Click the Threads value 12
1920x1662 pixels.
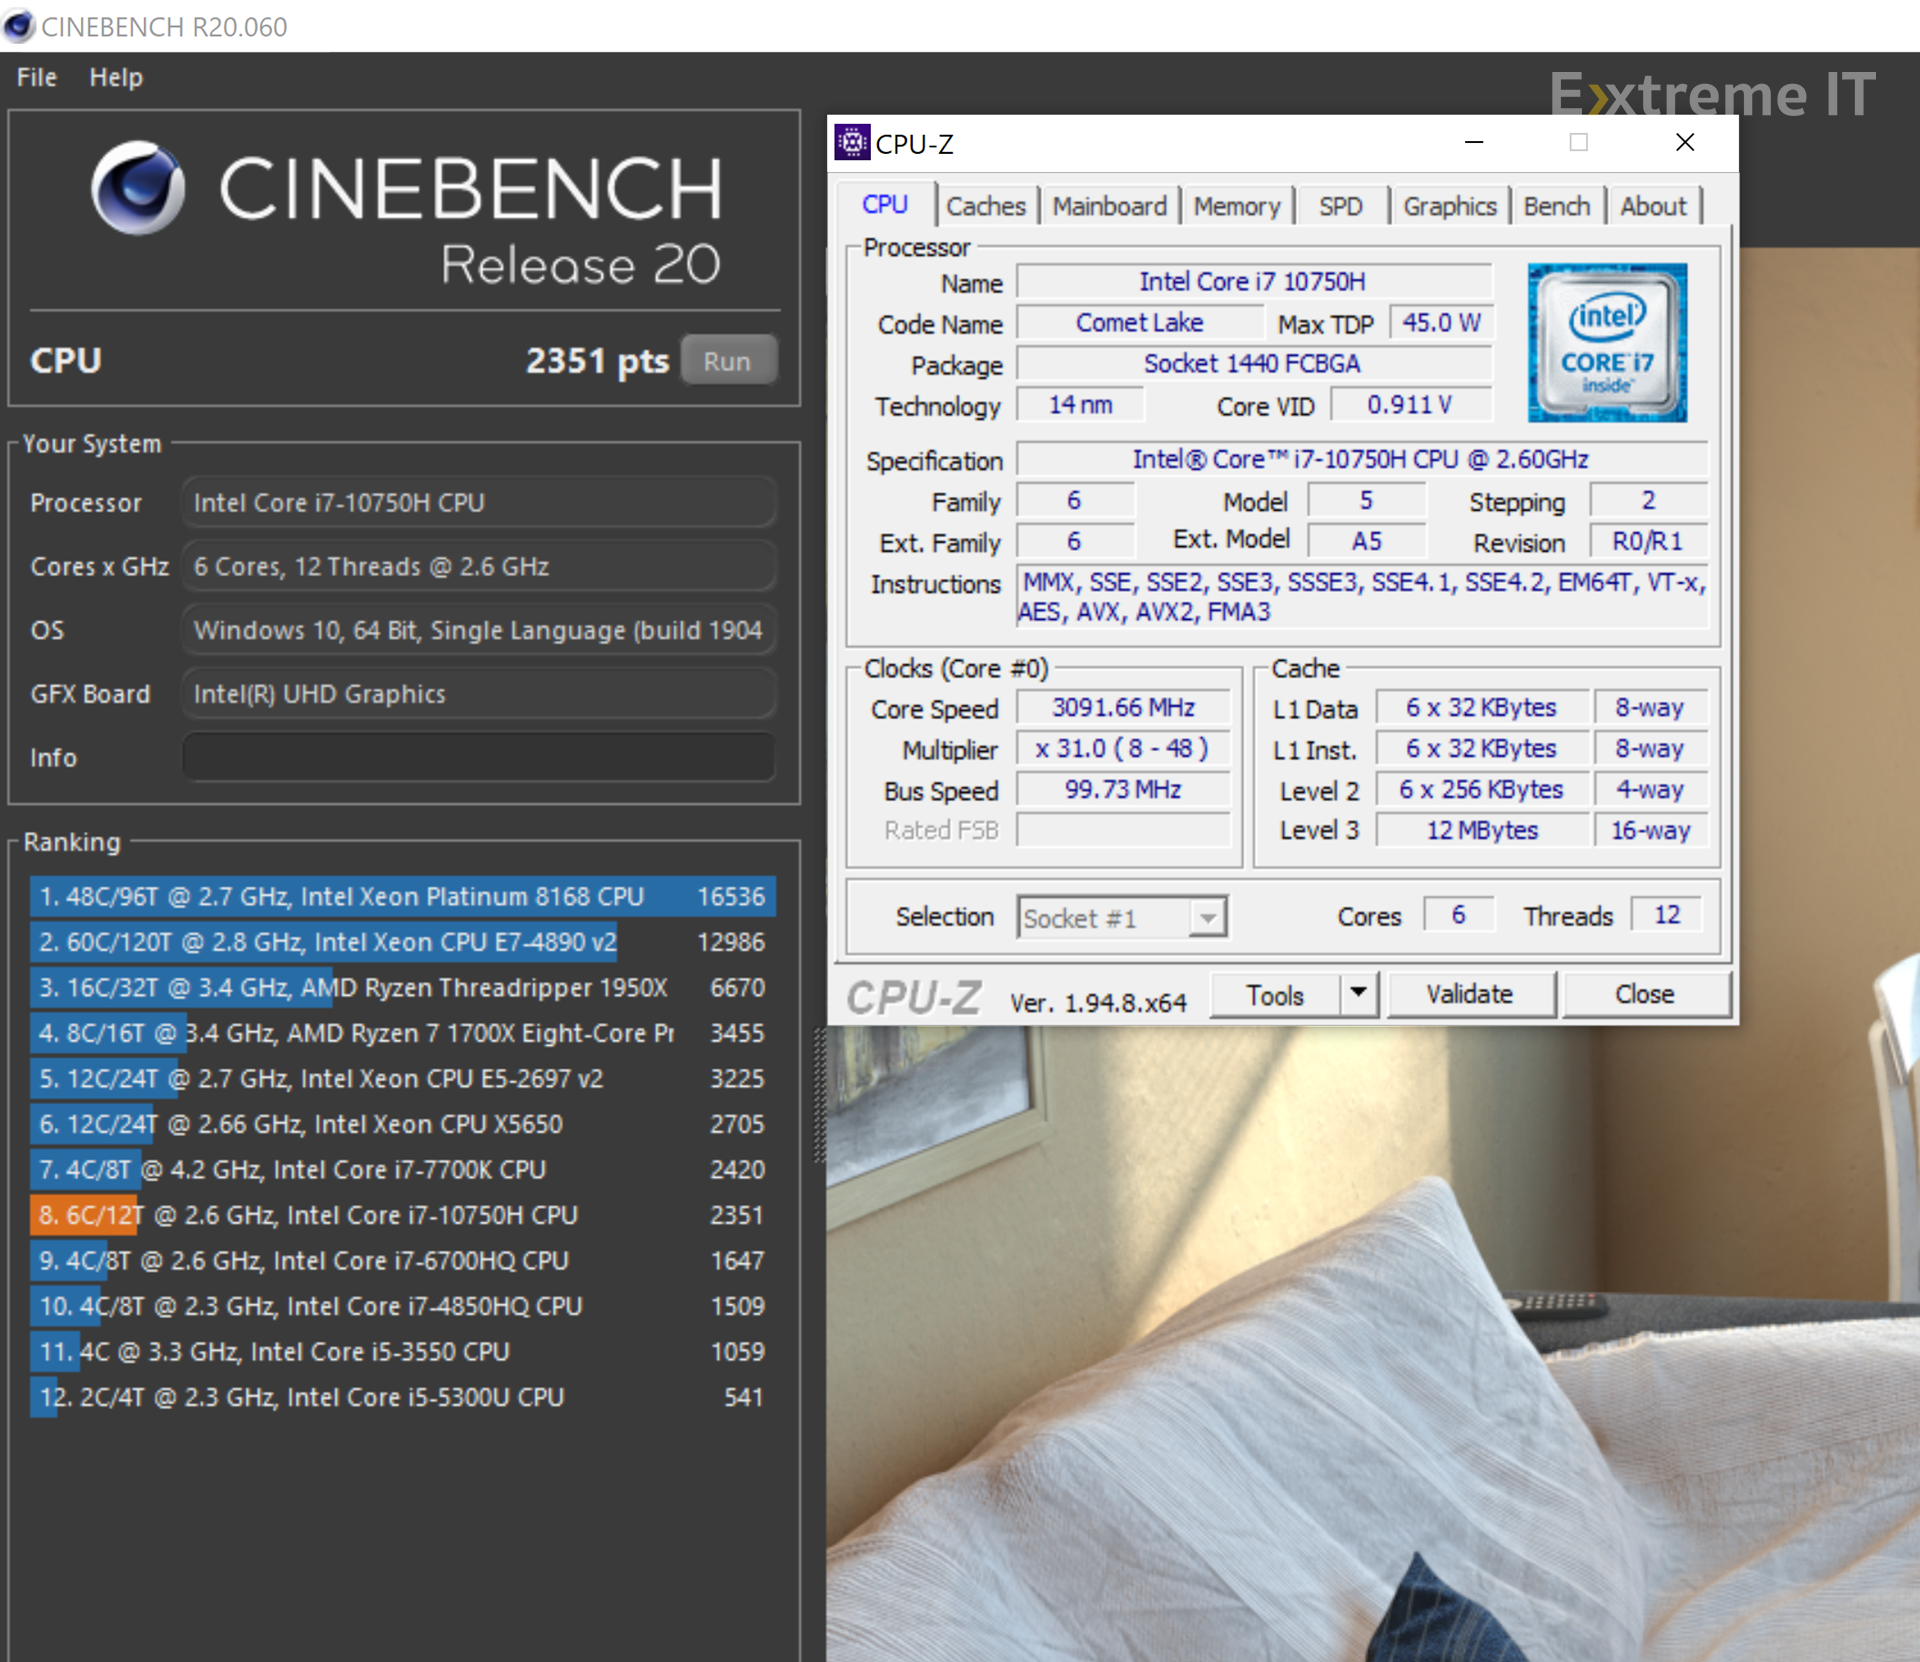[1667, 915]
